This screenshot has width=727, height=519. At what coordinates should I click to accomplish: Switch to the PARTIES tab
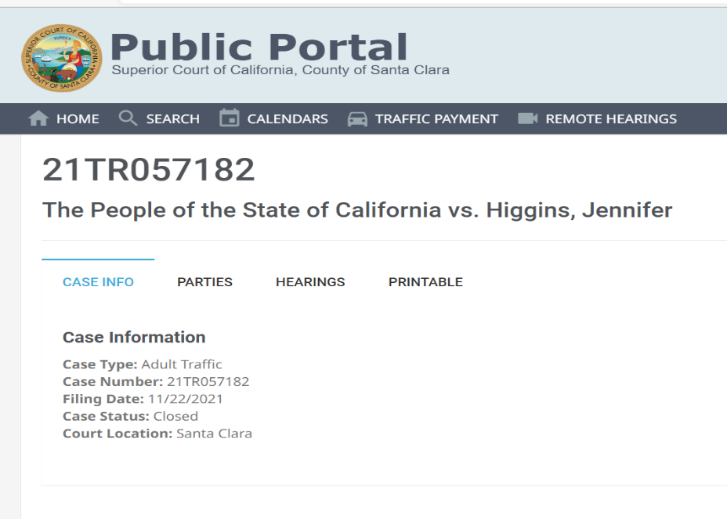tap(205, 282)
